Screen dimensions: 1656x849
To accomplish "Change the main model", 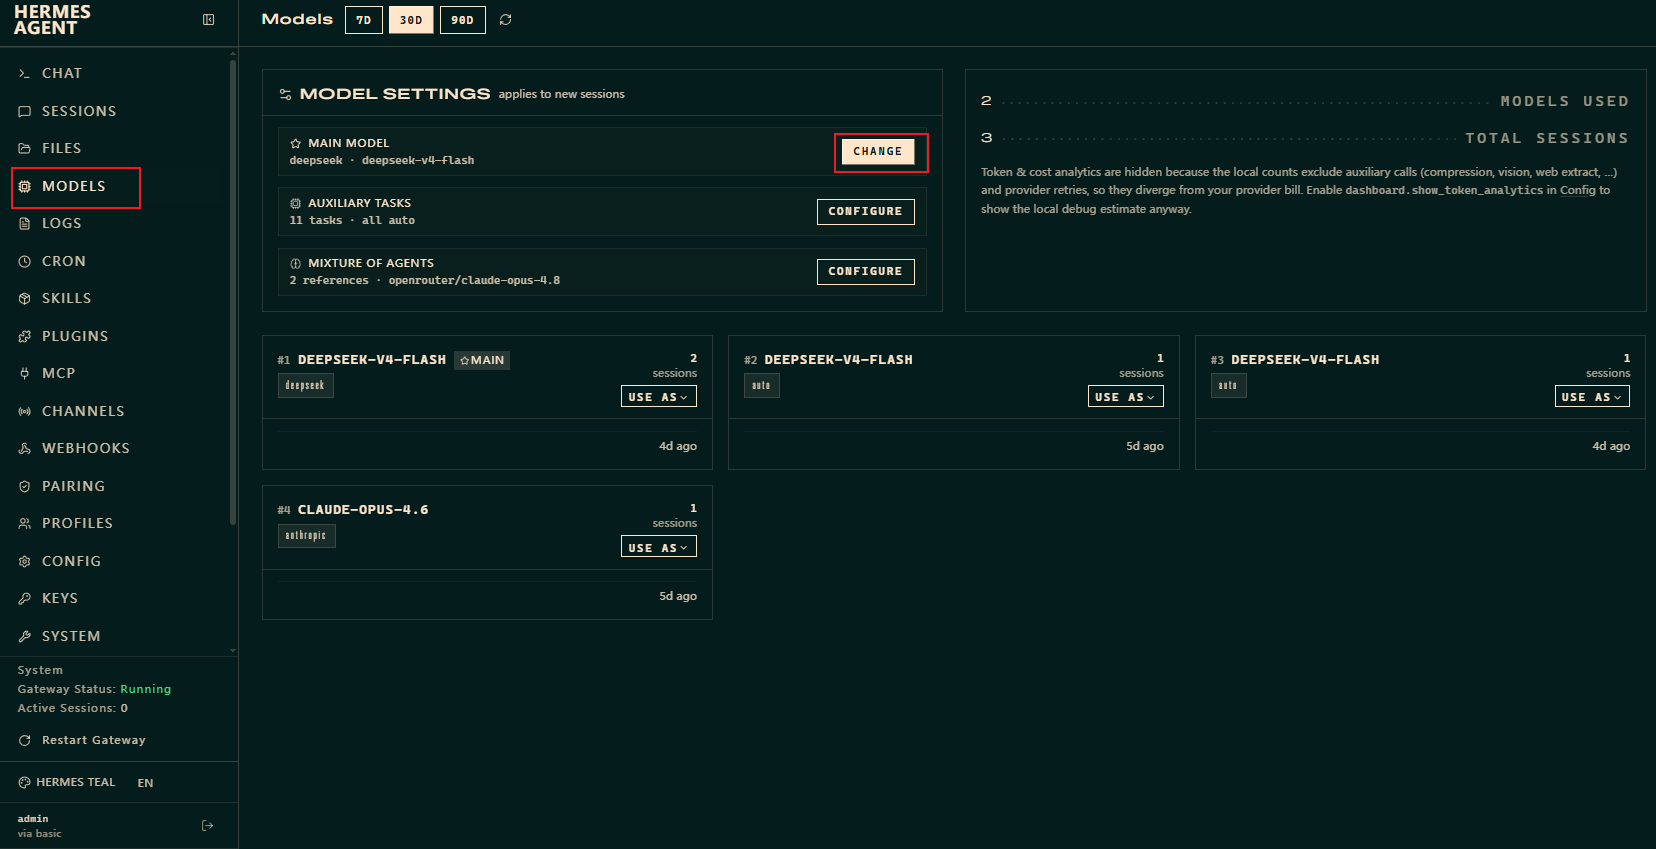I will point(878,152).
